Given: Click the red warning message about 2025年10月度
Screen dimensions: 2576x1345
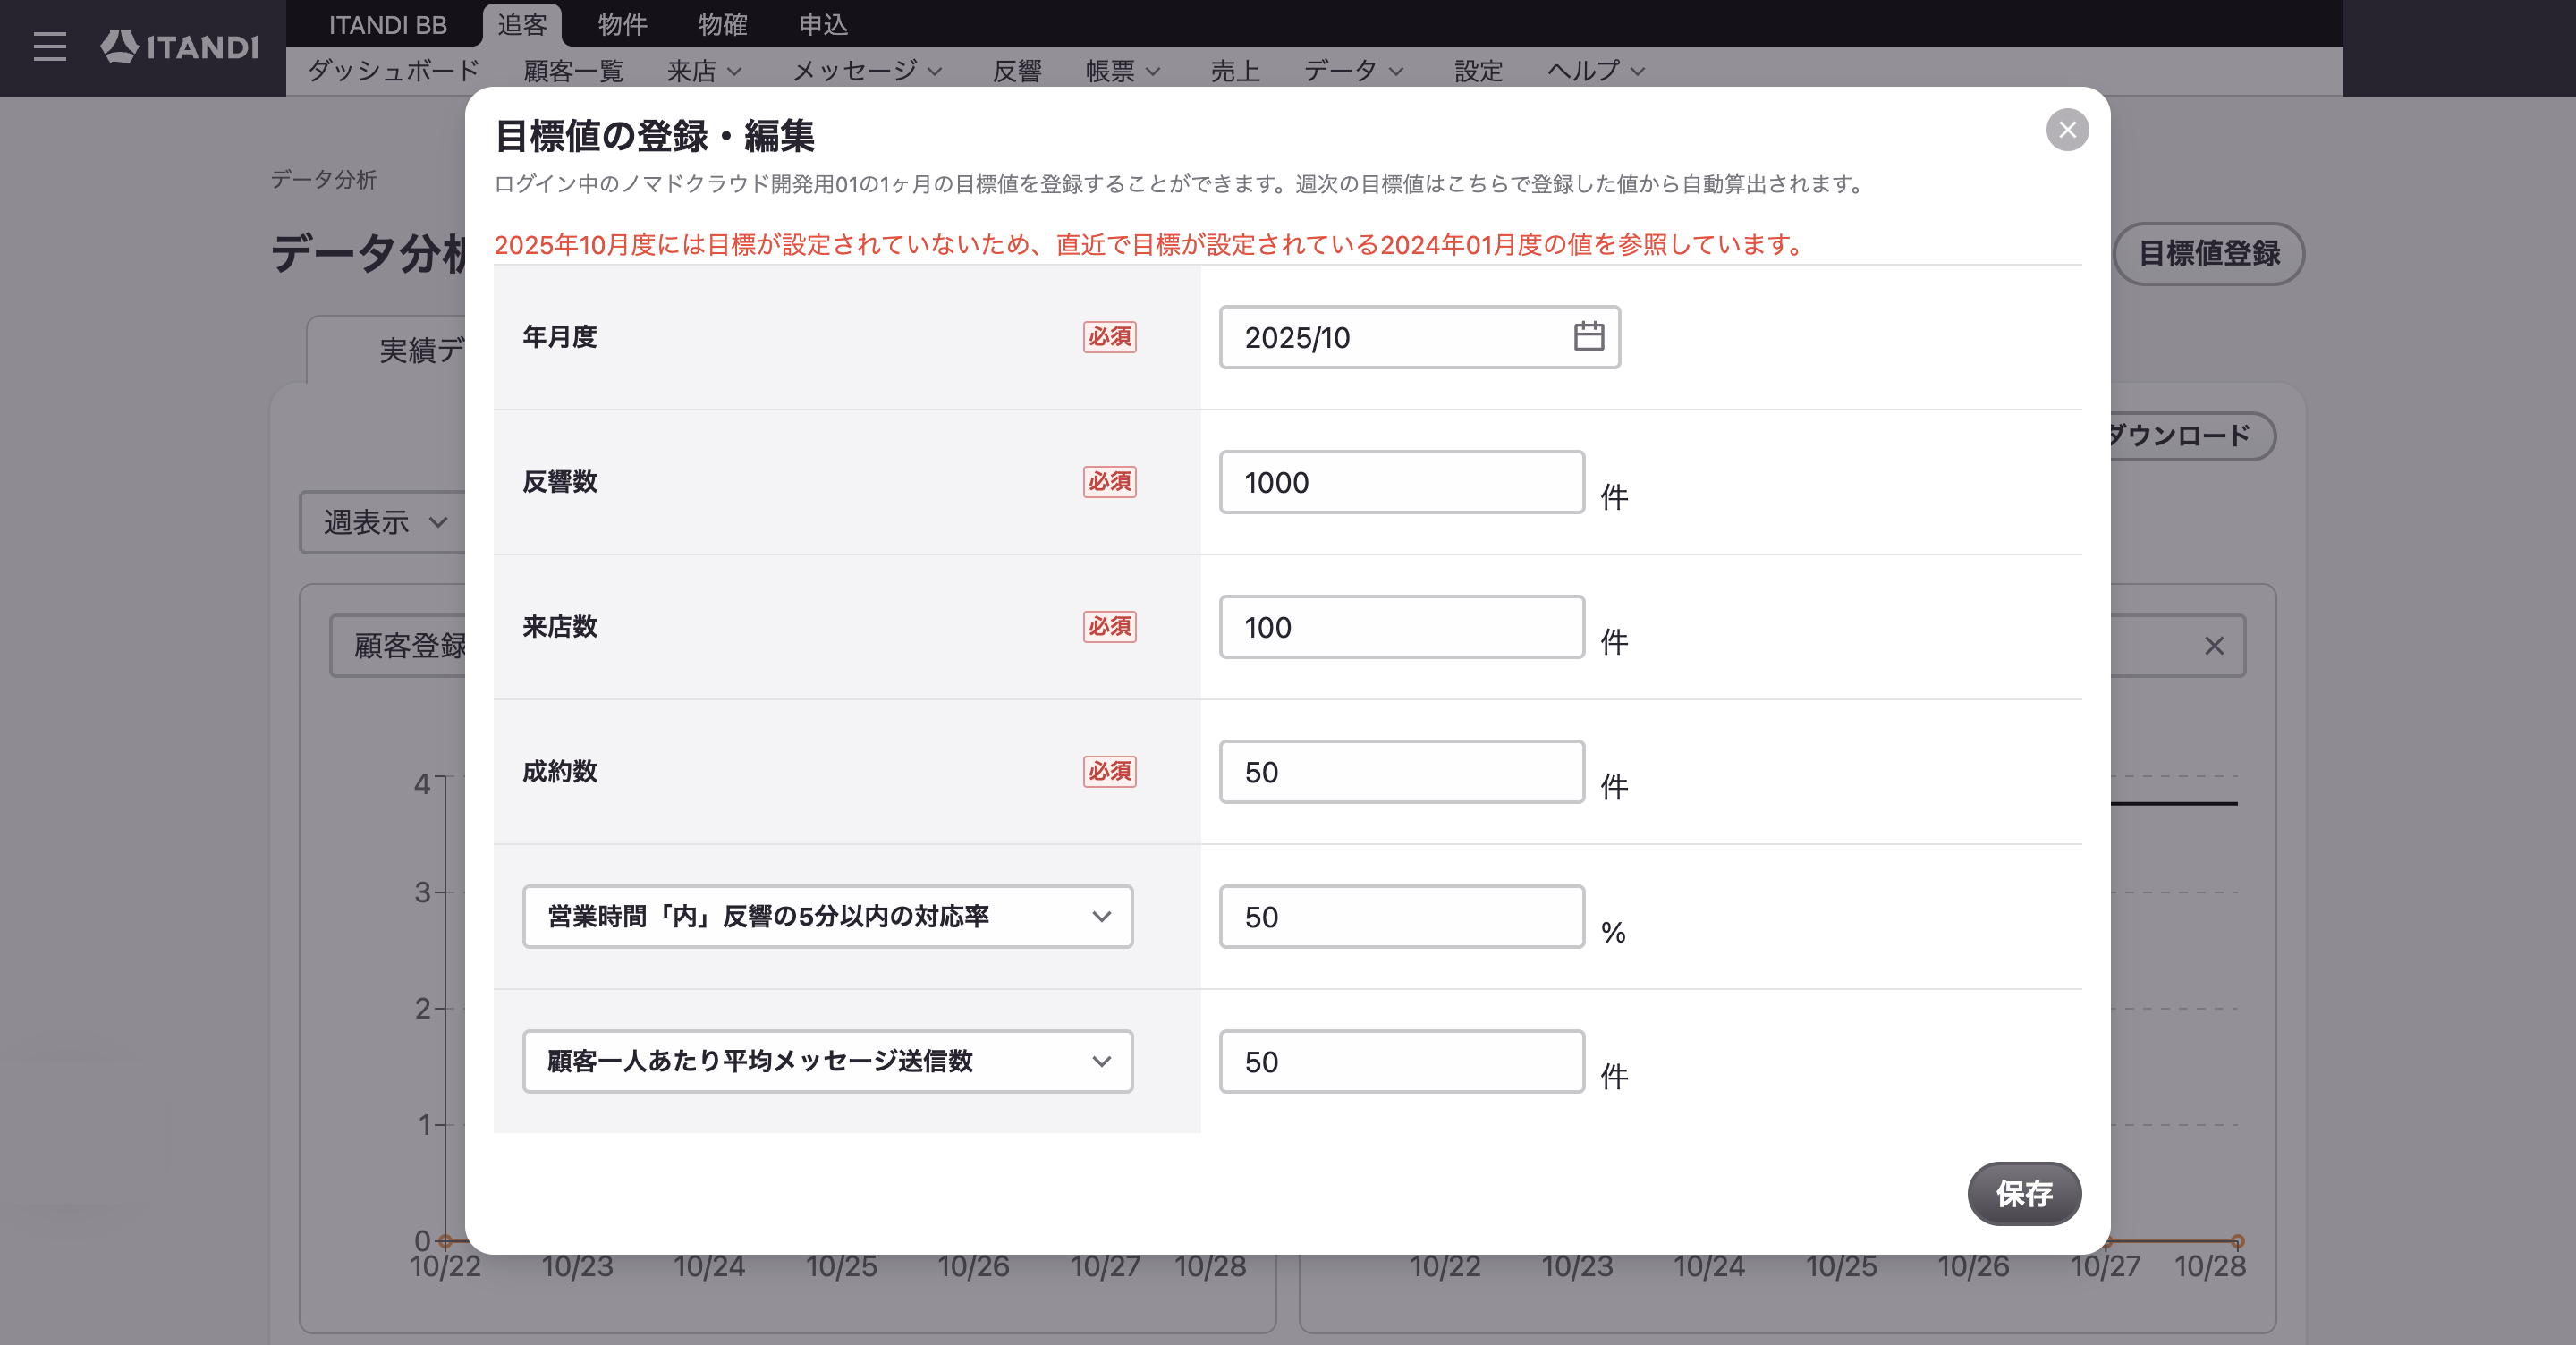Looking at the screenshot, I should 1150,244.
